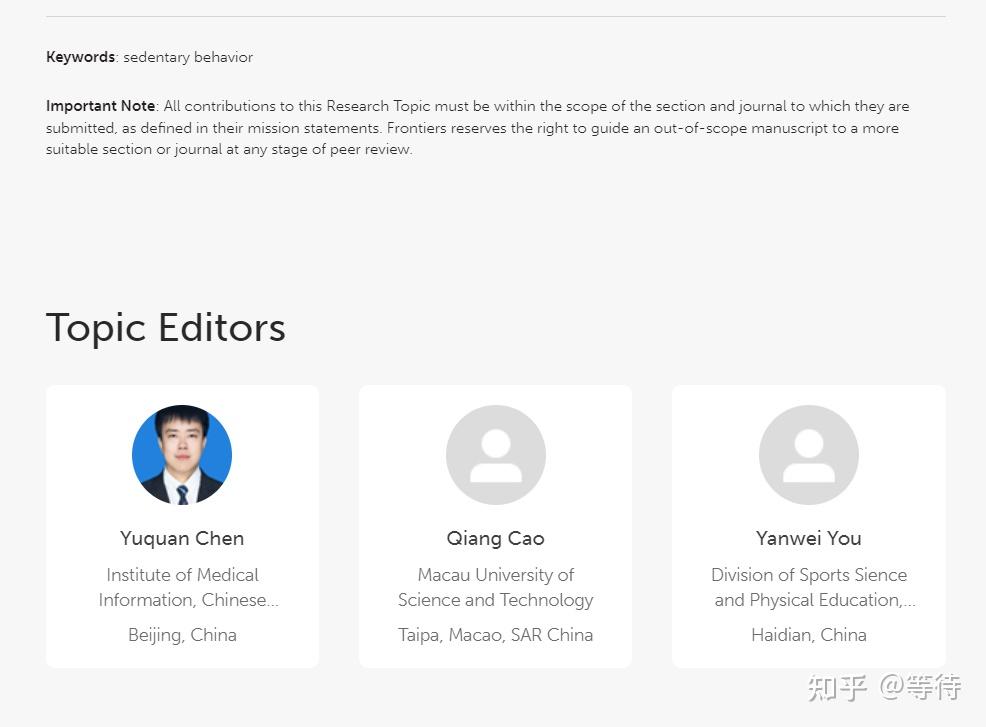Click the Division of Sports Sience affiliation
The image size is (986, 727).
(x=808, y=587)
